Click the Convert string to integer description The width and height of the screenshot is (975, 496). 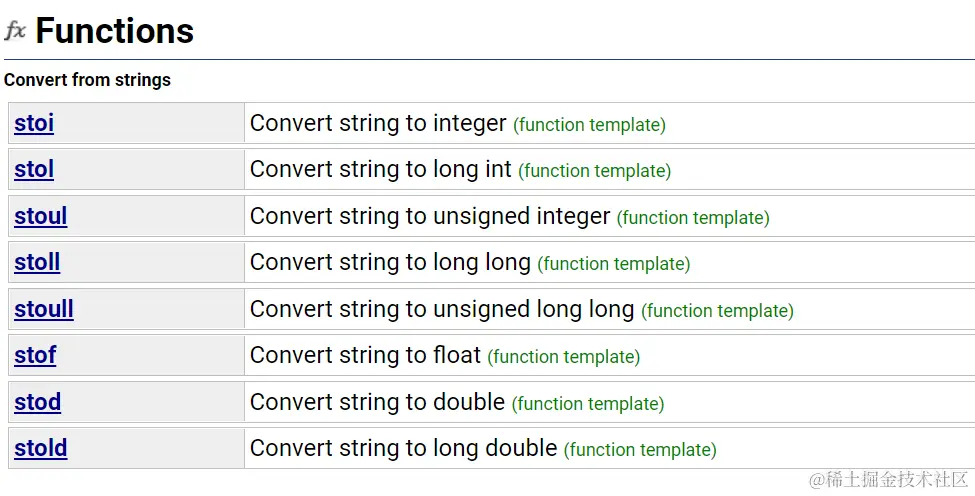tap(378, 123)
